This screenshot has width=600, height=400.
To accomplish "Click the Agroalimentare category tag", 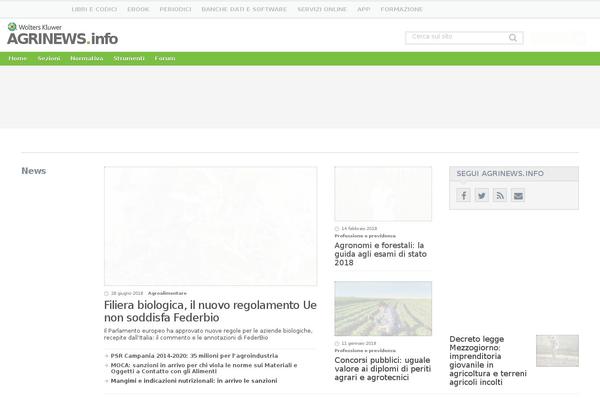I will coord(167,293).
